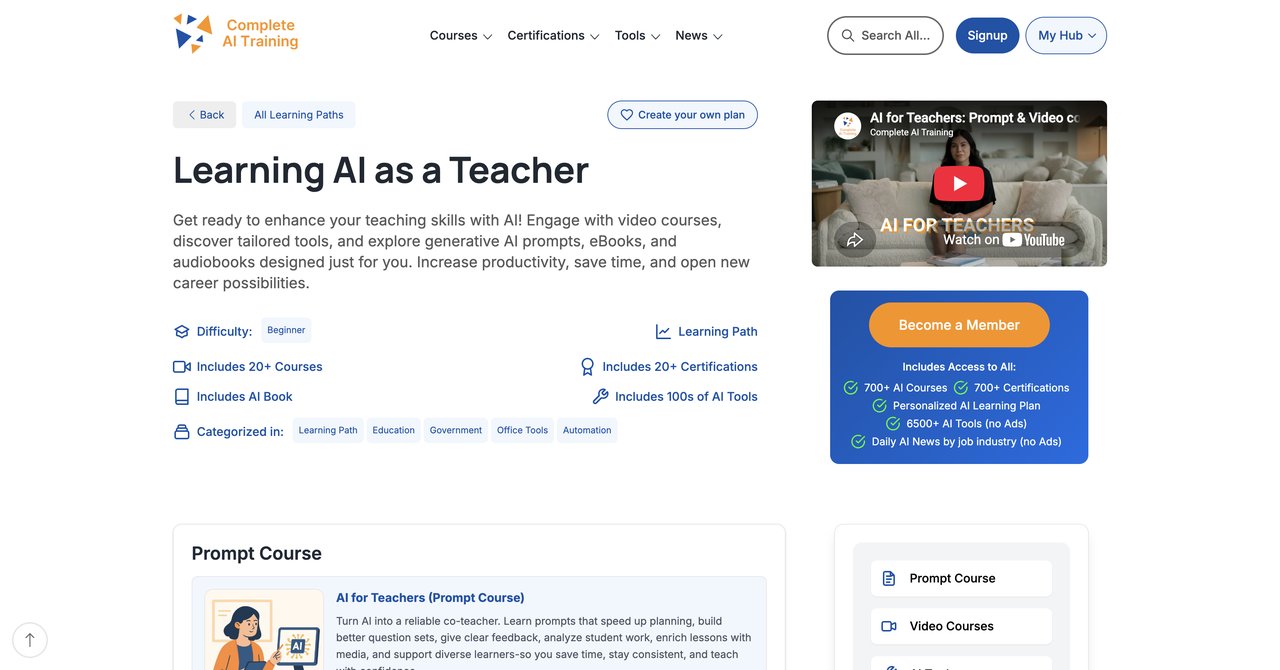Open the Courses dropdown menu
This screenshot has height=670, width=1280.
tap(461, 36)
